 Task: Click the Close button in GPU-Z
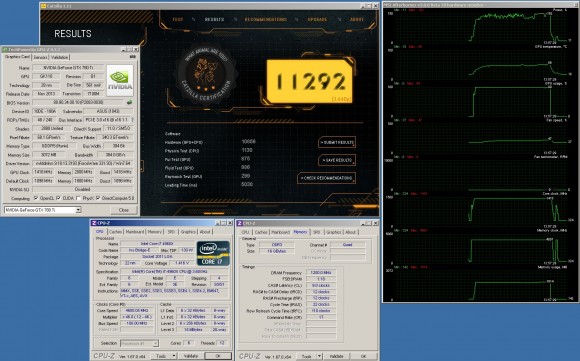click(x=124, y=210)
